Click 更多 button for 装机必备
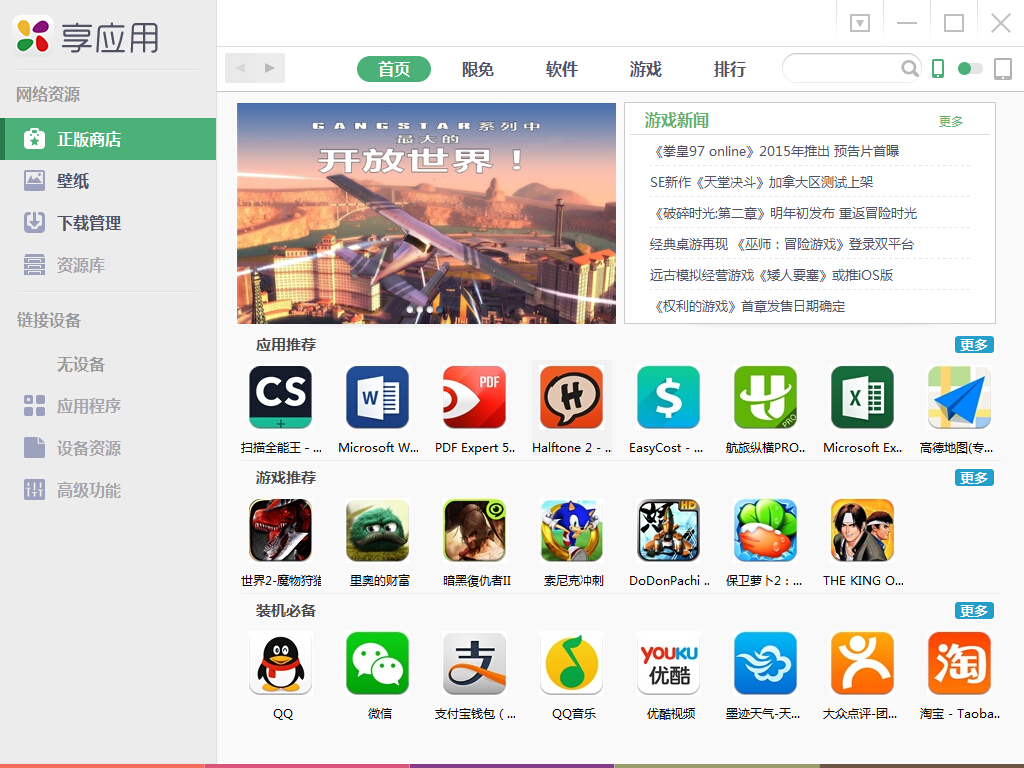The height and width of the screenshot is (768, 1024). (974, 611)
